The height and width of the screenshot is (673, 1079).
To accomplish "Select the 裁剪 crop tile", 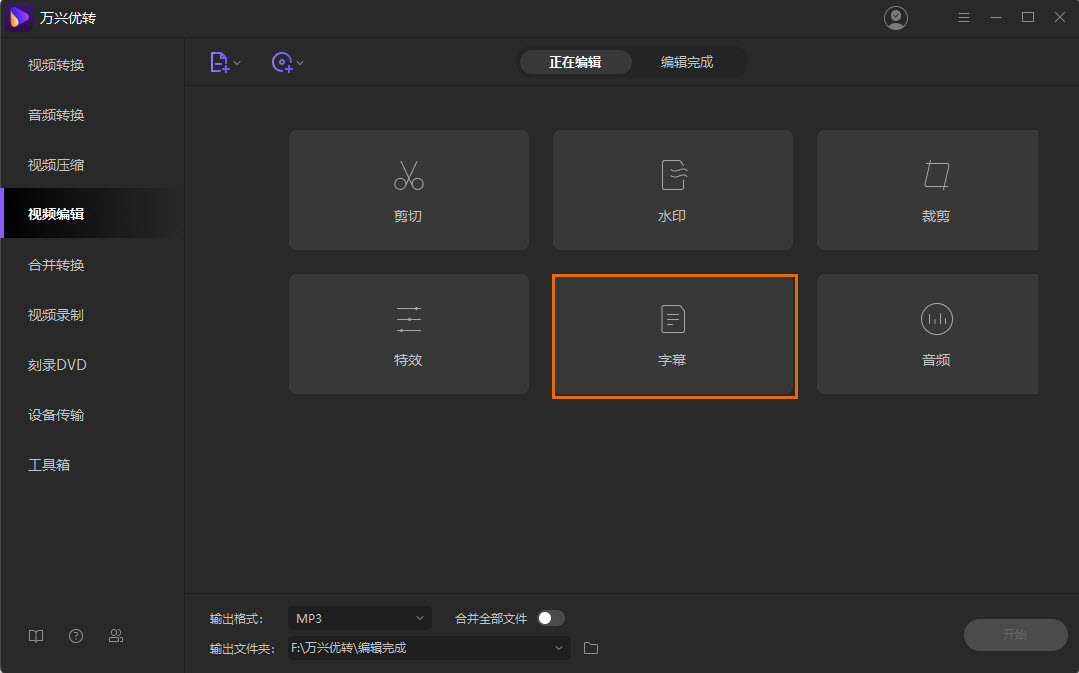I will tap(927, 190).
